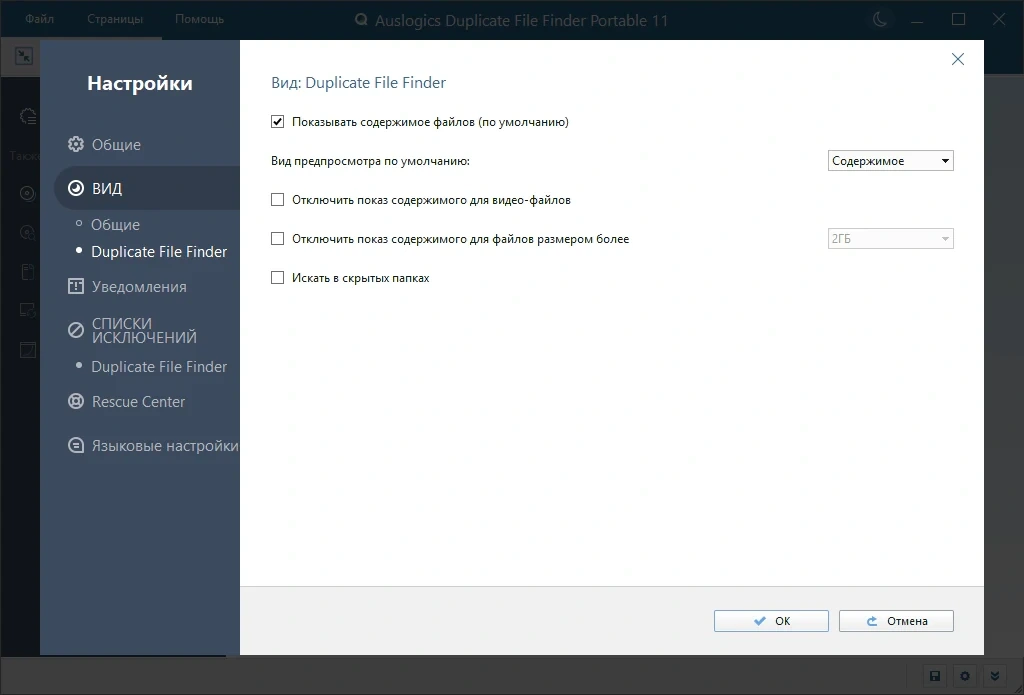
Task: Click the double chevron icon in status bar
Action: tap(995, 675)
